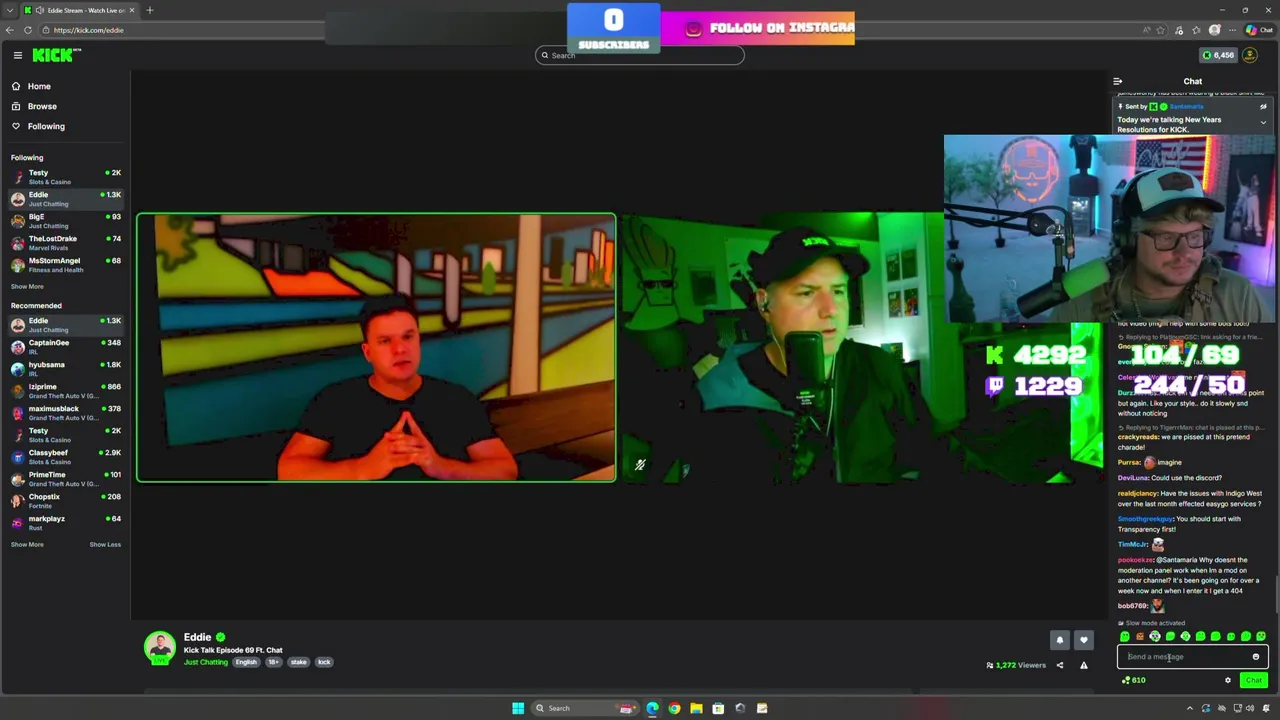The width and height of the screenshot is (1280, 720).
Task: Focus the Kick search box
Action: click(x=640, y=55)
